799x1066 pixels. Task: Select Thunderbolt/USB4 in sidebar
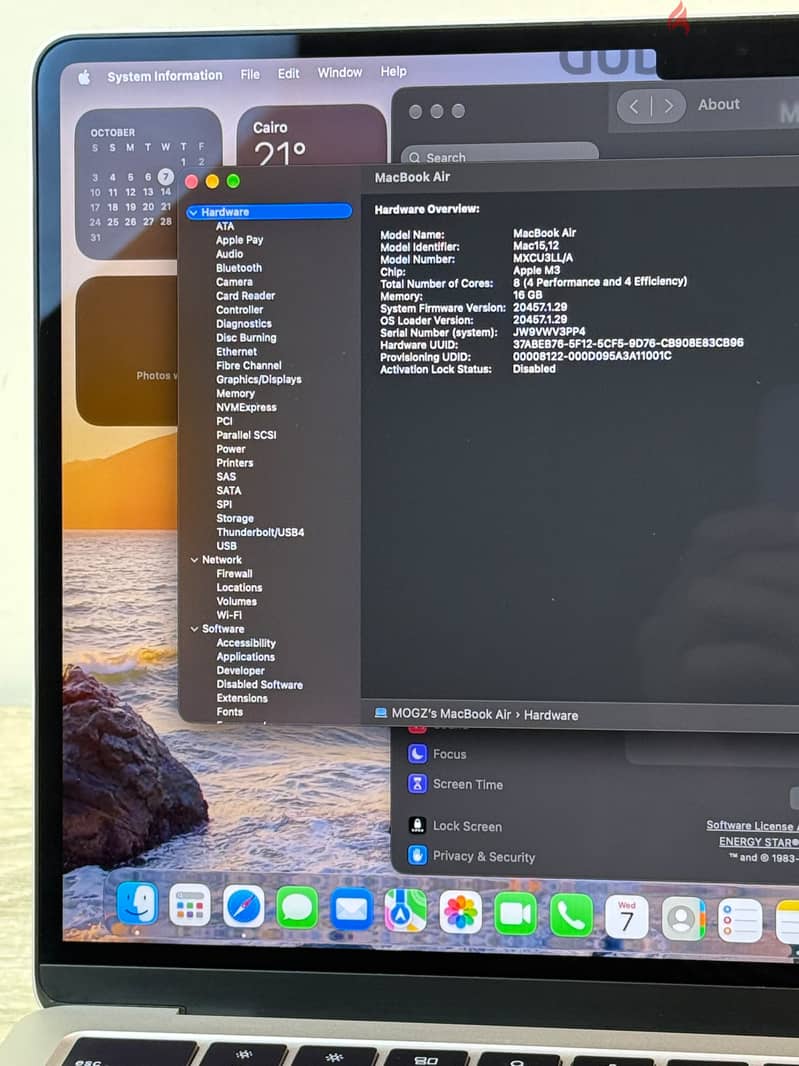pyautogui.click(x=260, y=532)
